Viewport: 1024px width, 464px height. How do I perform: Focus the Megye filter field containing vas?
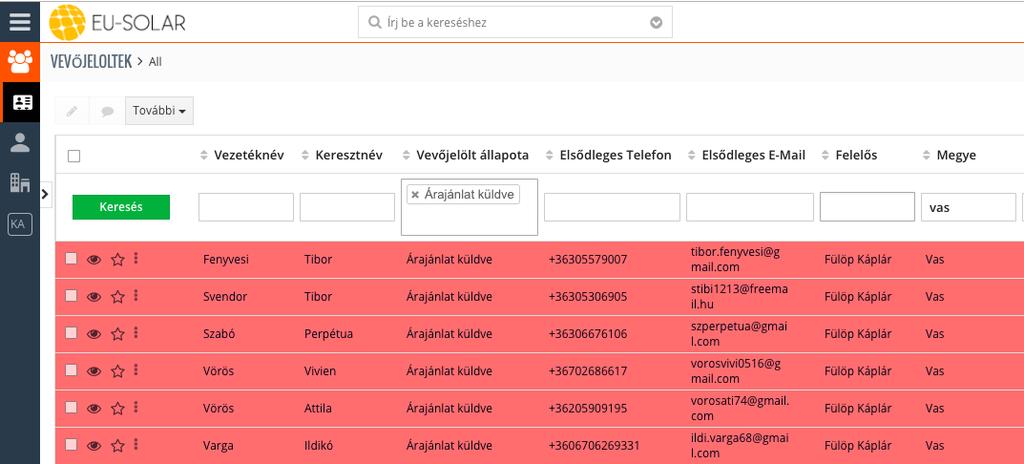(968, 207)
